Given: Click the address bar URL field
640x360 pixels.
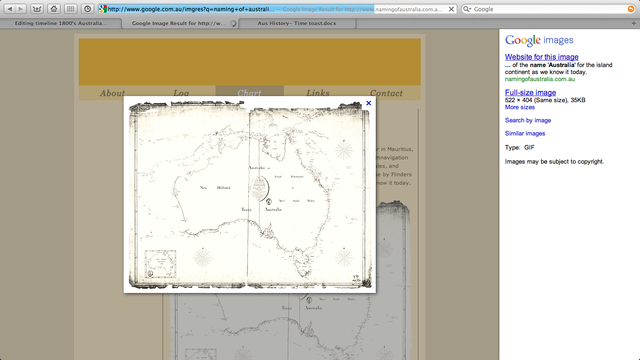Looking at the screenshot, I should tap(277, 9).
